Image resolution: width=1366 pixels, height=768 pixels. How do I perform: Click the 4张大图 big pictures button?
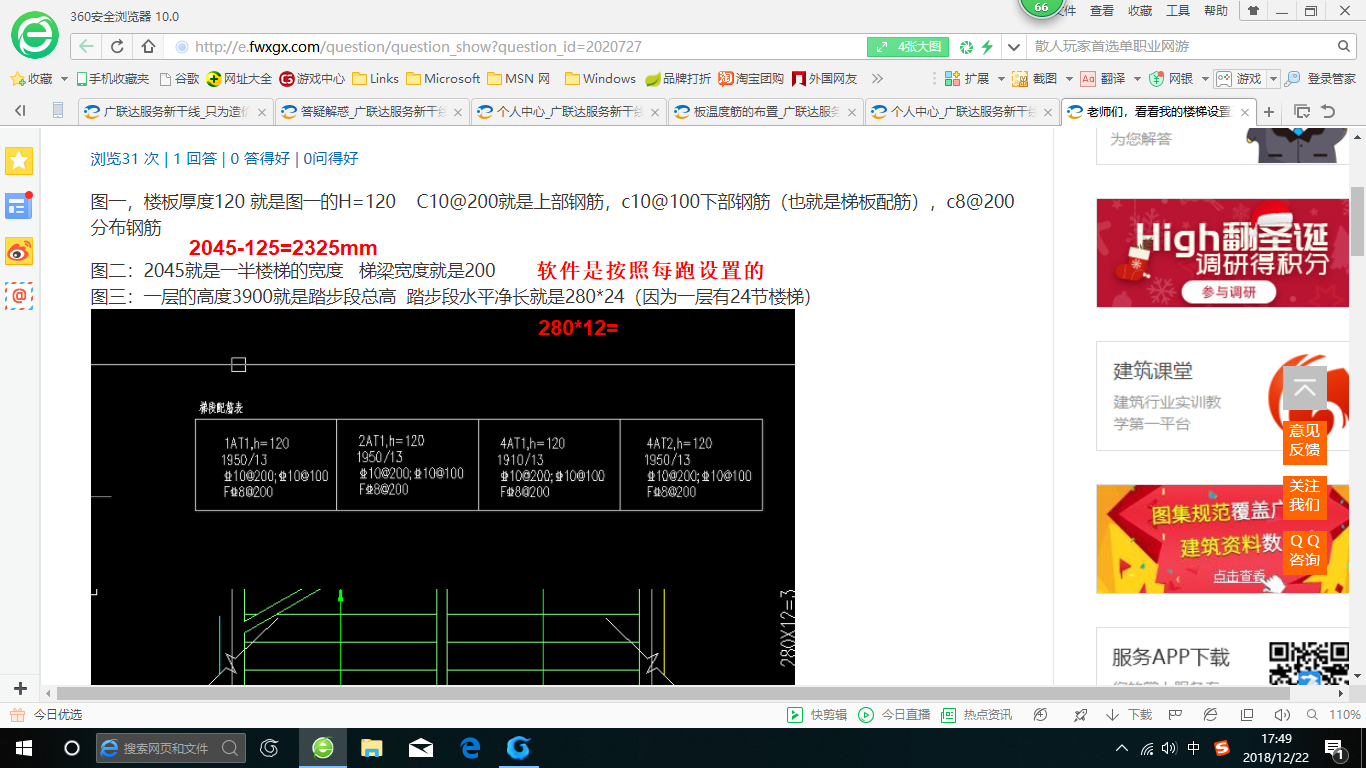click(x=907, y=47)
